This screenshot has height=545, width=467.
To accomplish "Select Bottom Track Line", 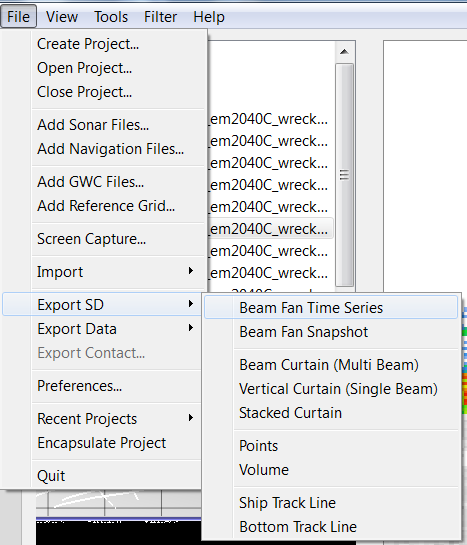I will tap(331, 527).
